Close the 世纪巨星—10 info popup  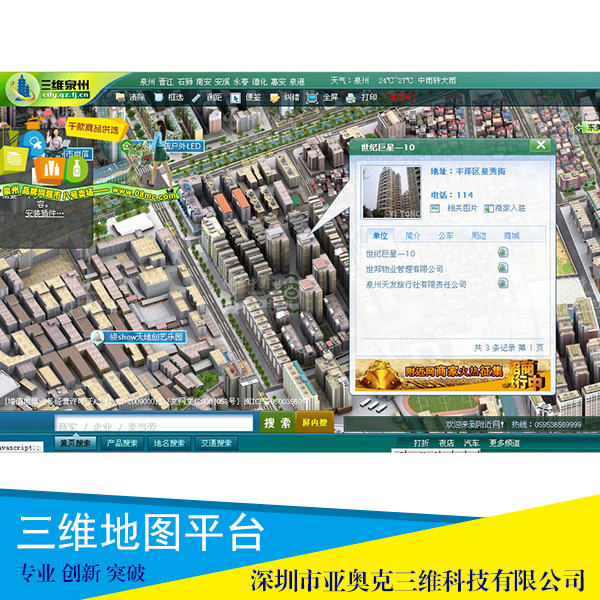pyautogui.click(x=541, y=145)
